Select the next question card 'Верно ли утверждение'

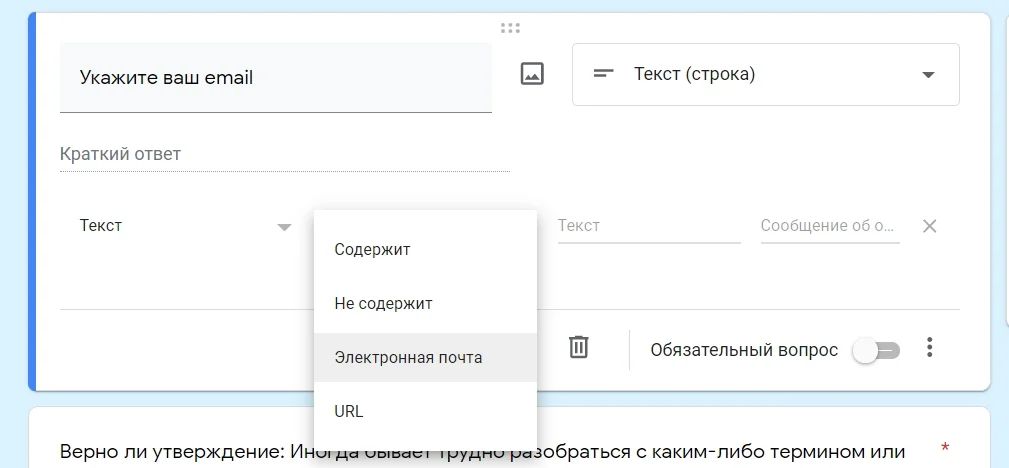[x=482, y=451]
